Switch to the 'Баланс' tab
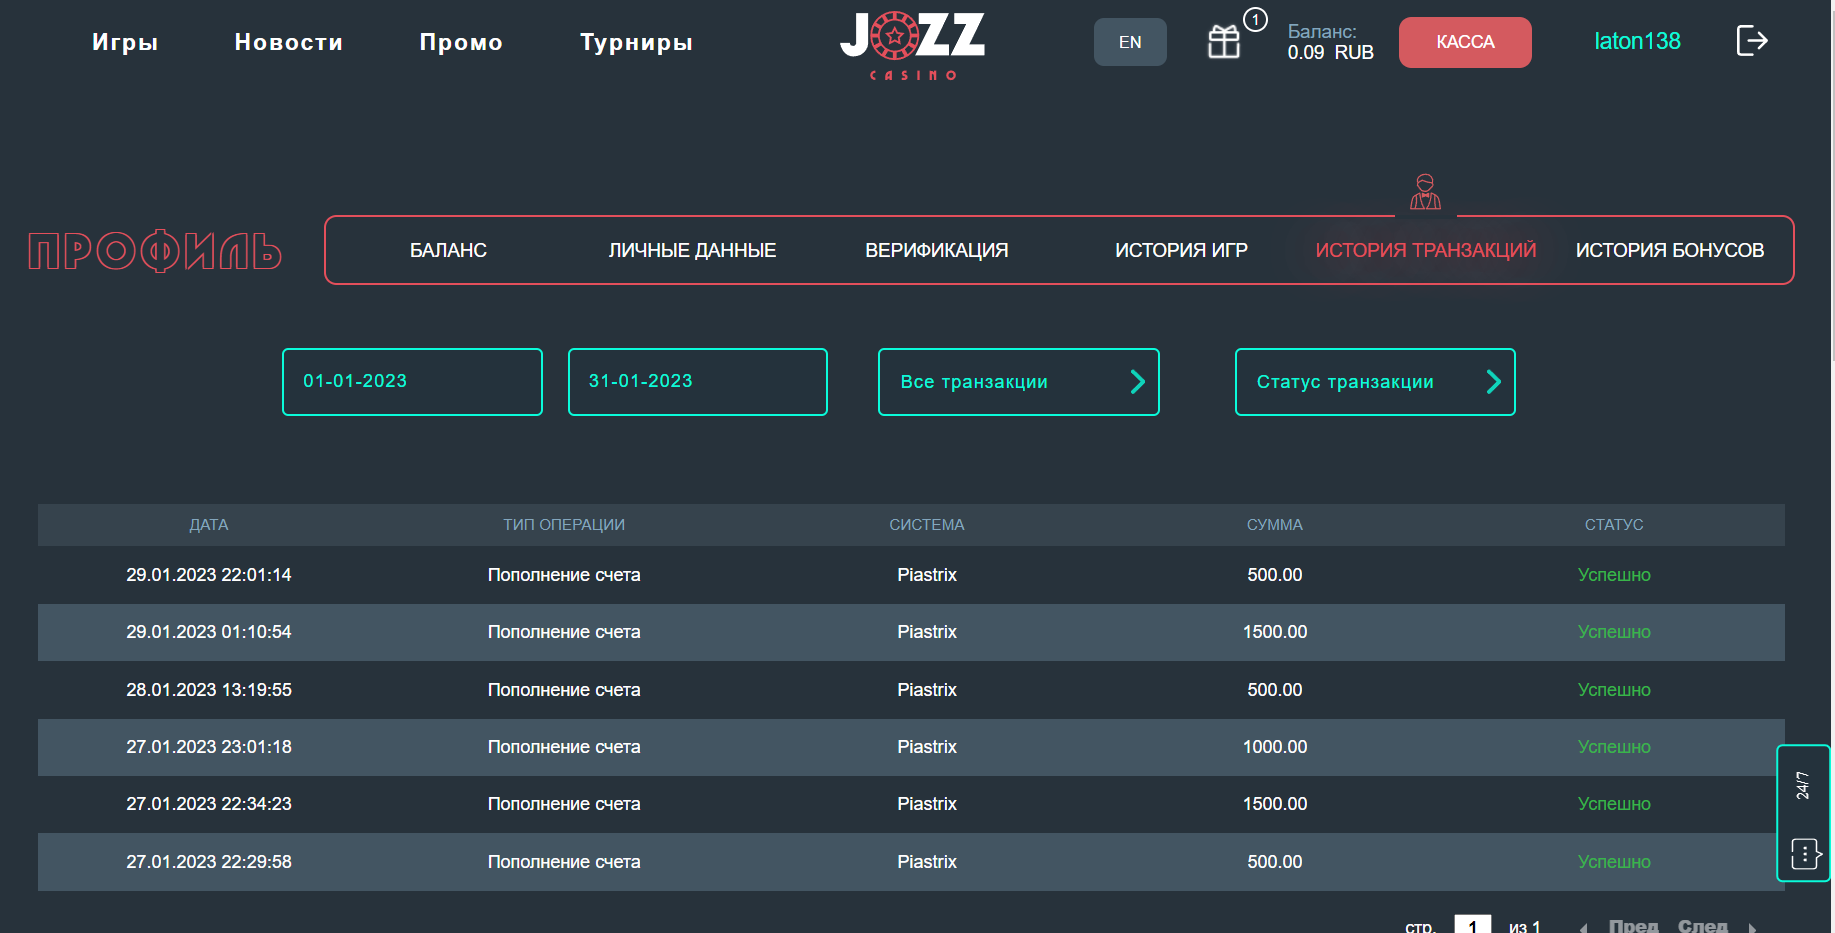Viewport: 1835px width, 933px height. (448, 250)
